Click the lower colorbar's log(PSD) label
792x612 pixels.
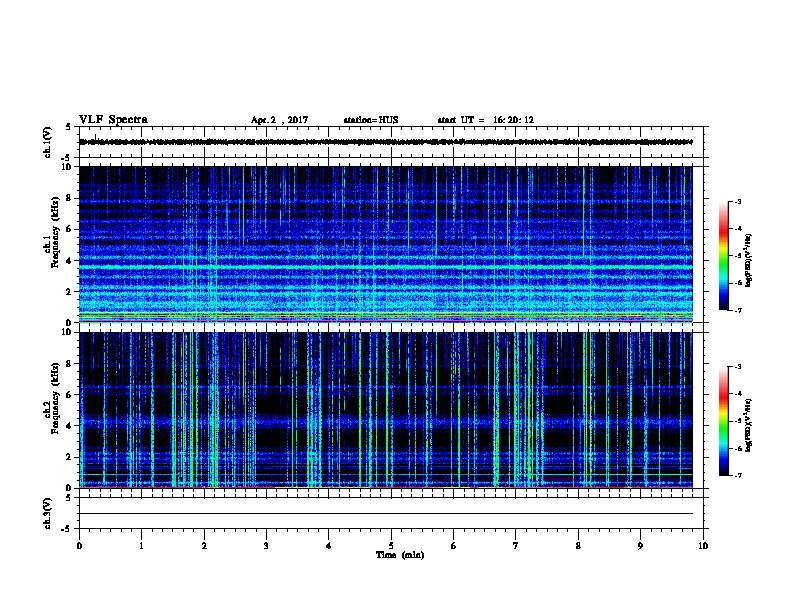tap(749, 425)
